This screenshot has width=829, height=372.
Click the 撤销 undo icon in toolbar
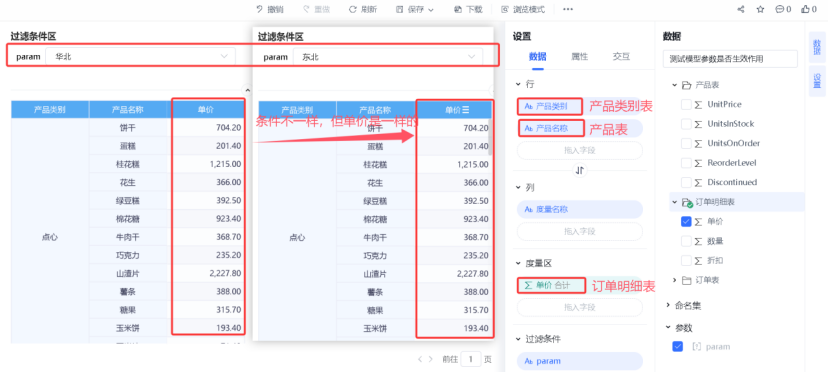[260, 10]
